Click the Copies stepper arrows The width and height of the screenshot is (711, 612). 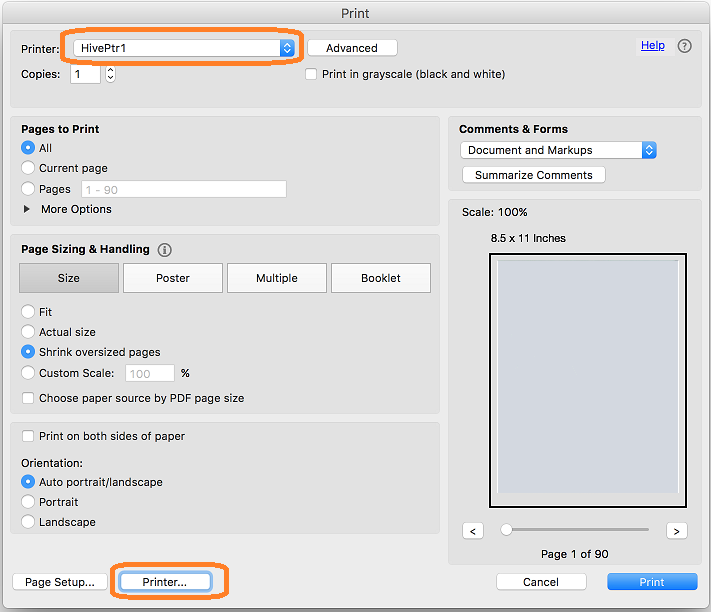tap(110, 74)
